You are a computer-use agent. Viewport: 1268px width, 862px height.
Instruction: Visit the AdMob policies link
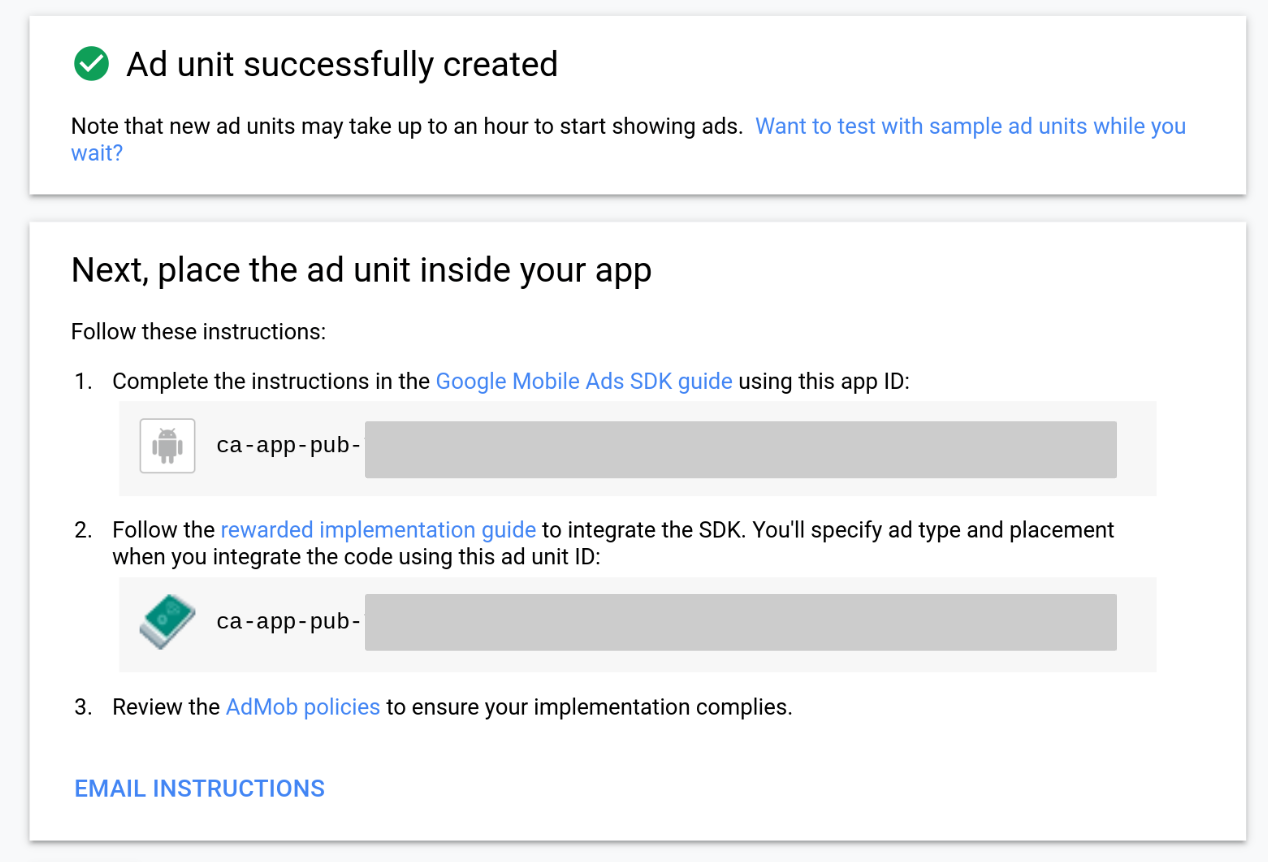[302, 707]
